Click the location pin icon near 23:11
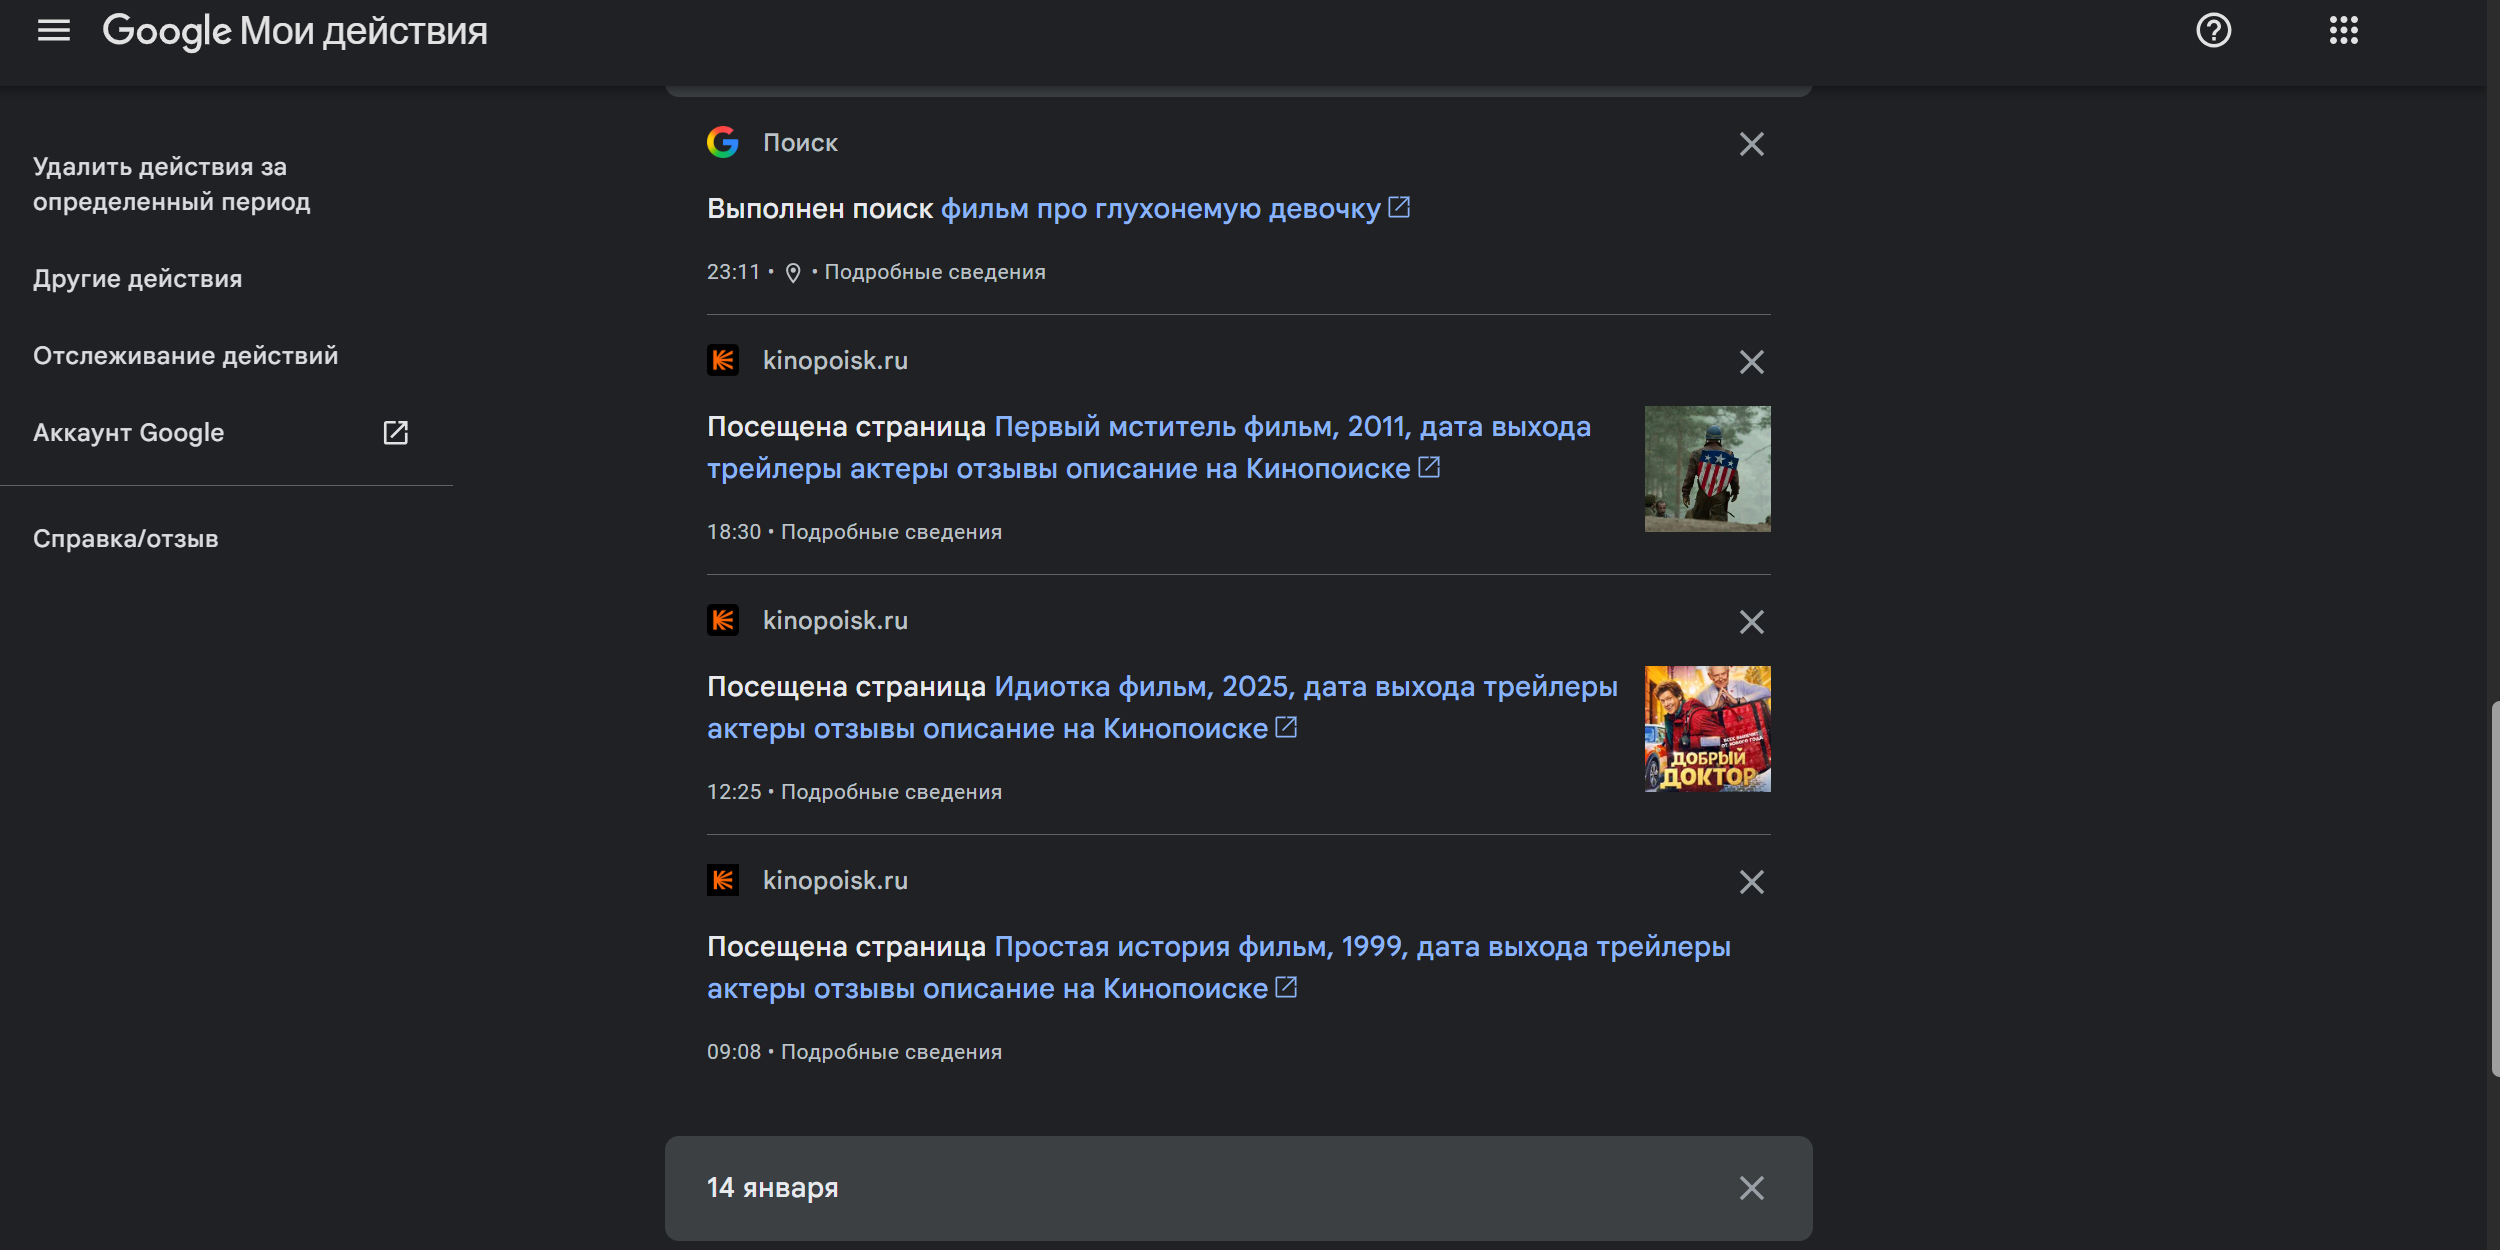Image resolution: width=2500 pixels, height=1250 pixels. [793, 271]
